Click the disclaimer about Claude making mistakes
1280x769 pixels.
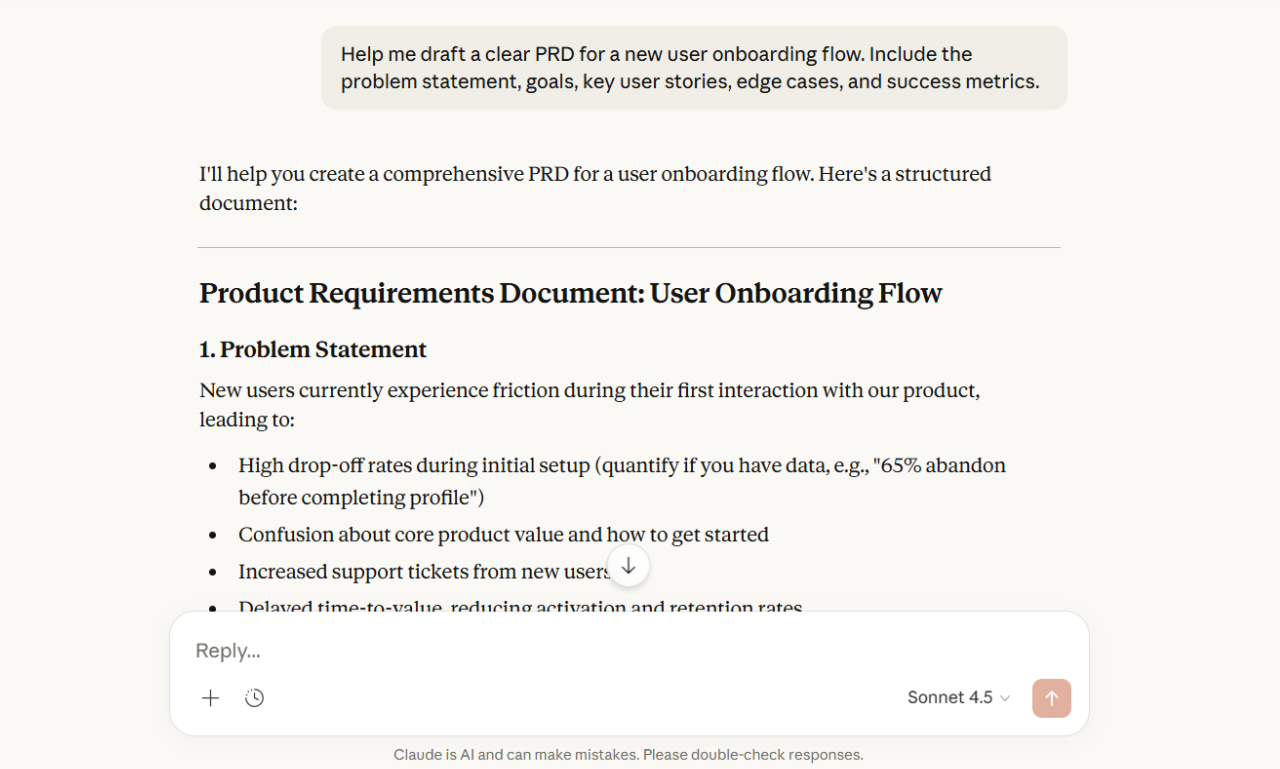pyautogui.click(x=628, y=754)
